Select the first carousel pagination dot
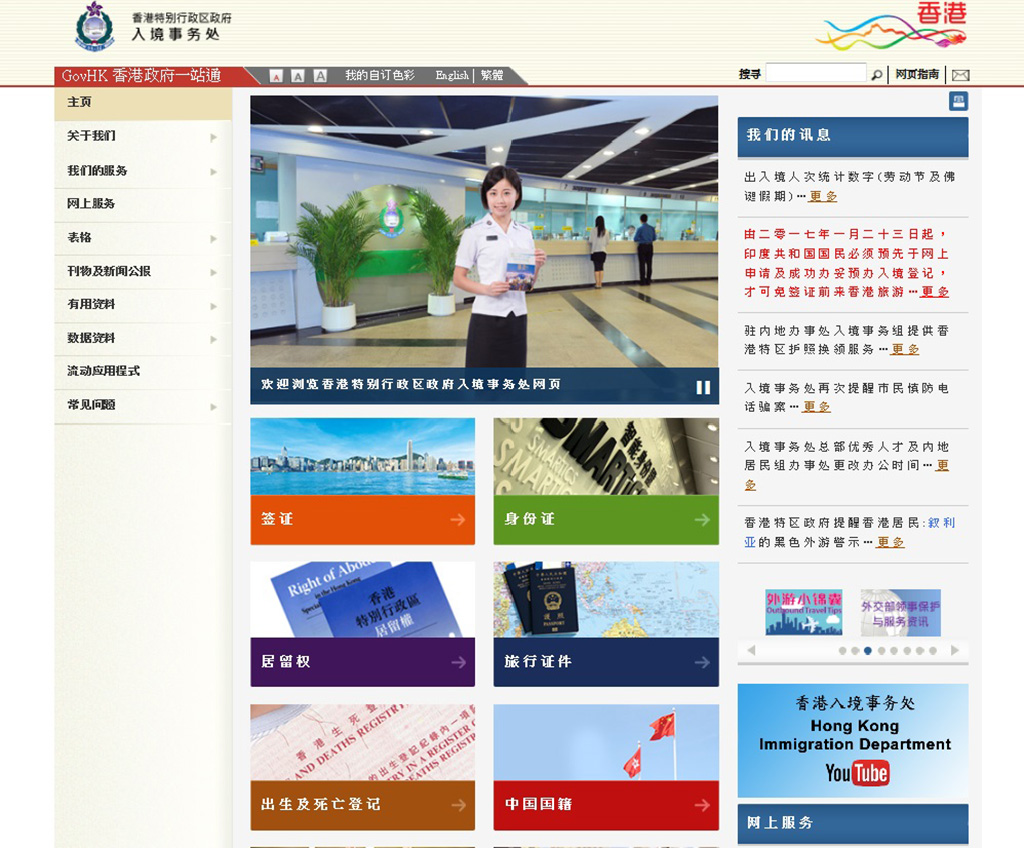Image resolution: width=1024 pixels, height=848 pixels. click(x=842, y=651)
